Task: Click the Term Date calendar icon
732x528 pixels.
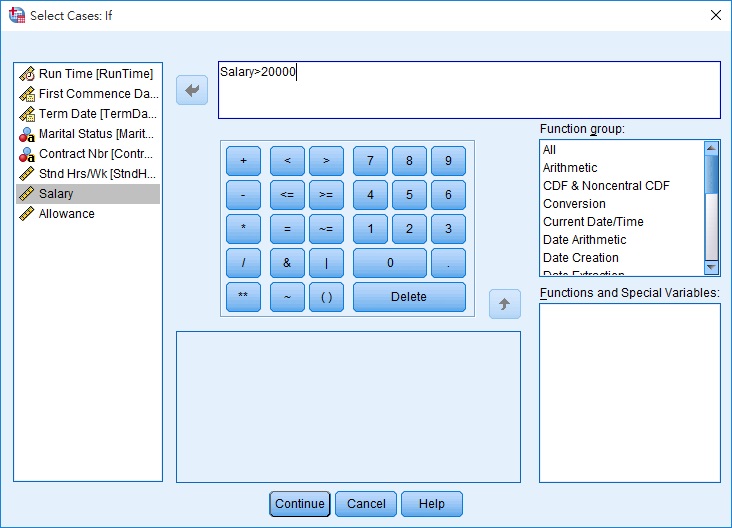Action: tap(27, 114)
